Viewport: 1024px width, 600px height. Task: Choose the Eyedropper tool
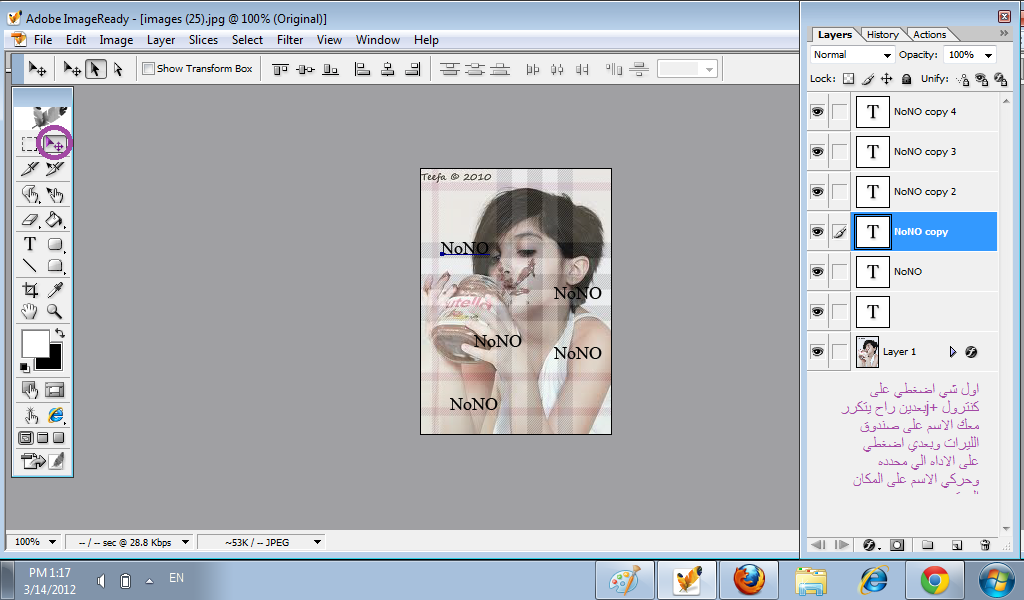coord(55,290)
